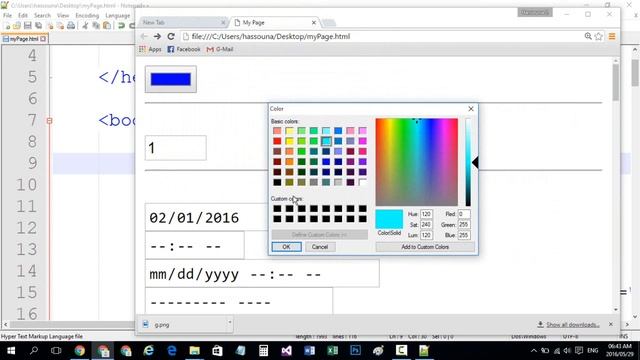Open the File menu in Notepad++
Viewport: 640px width, 360px height.
pyautogui.click(x=7, y=16)
